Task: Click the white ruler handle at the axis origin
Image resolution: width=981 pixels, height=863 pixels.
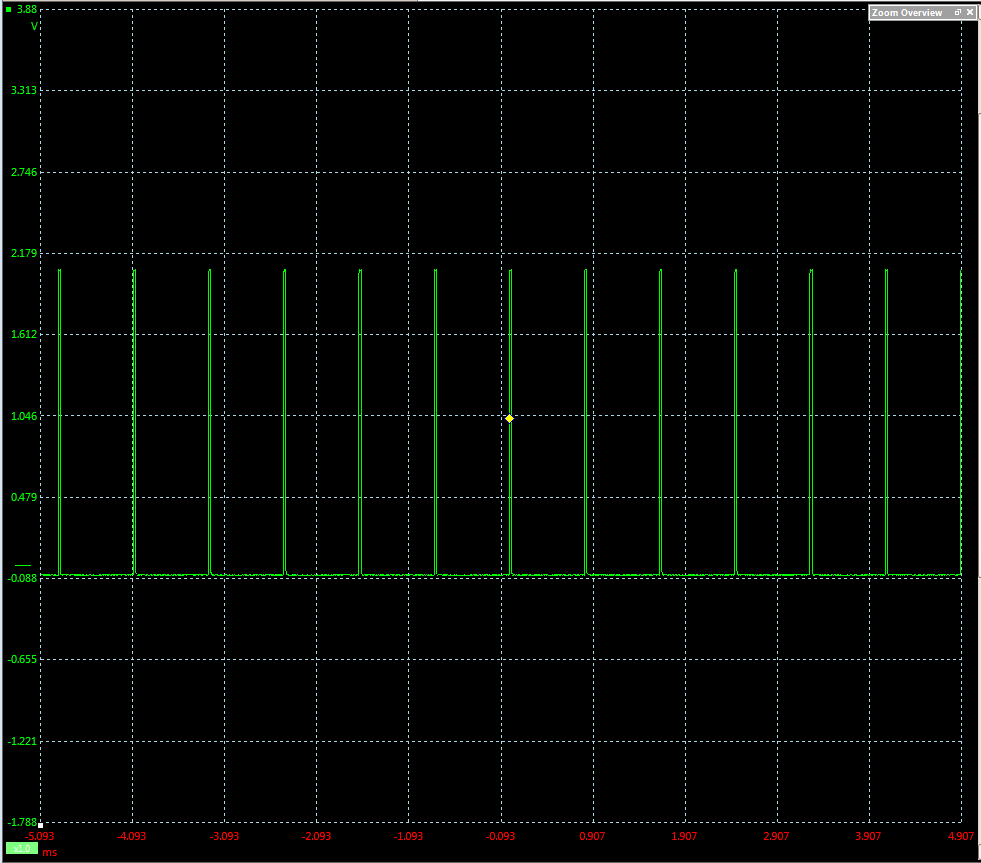Action: click(x=41, y=825)
